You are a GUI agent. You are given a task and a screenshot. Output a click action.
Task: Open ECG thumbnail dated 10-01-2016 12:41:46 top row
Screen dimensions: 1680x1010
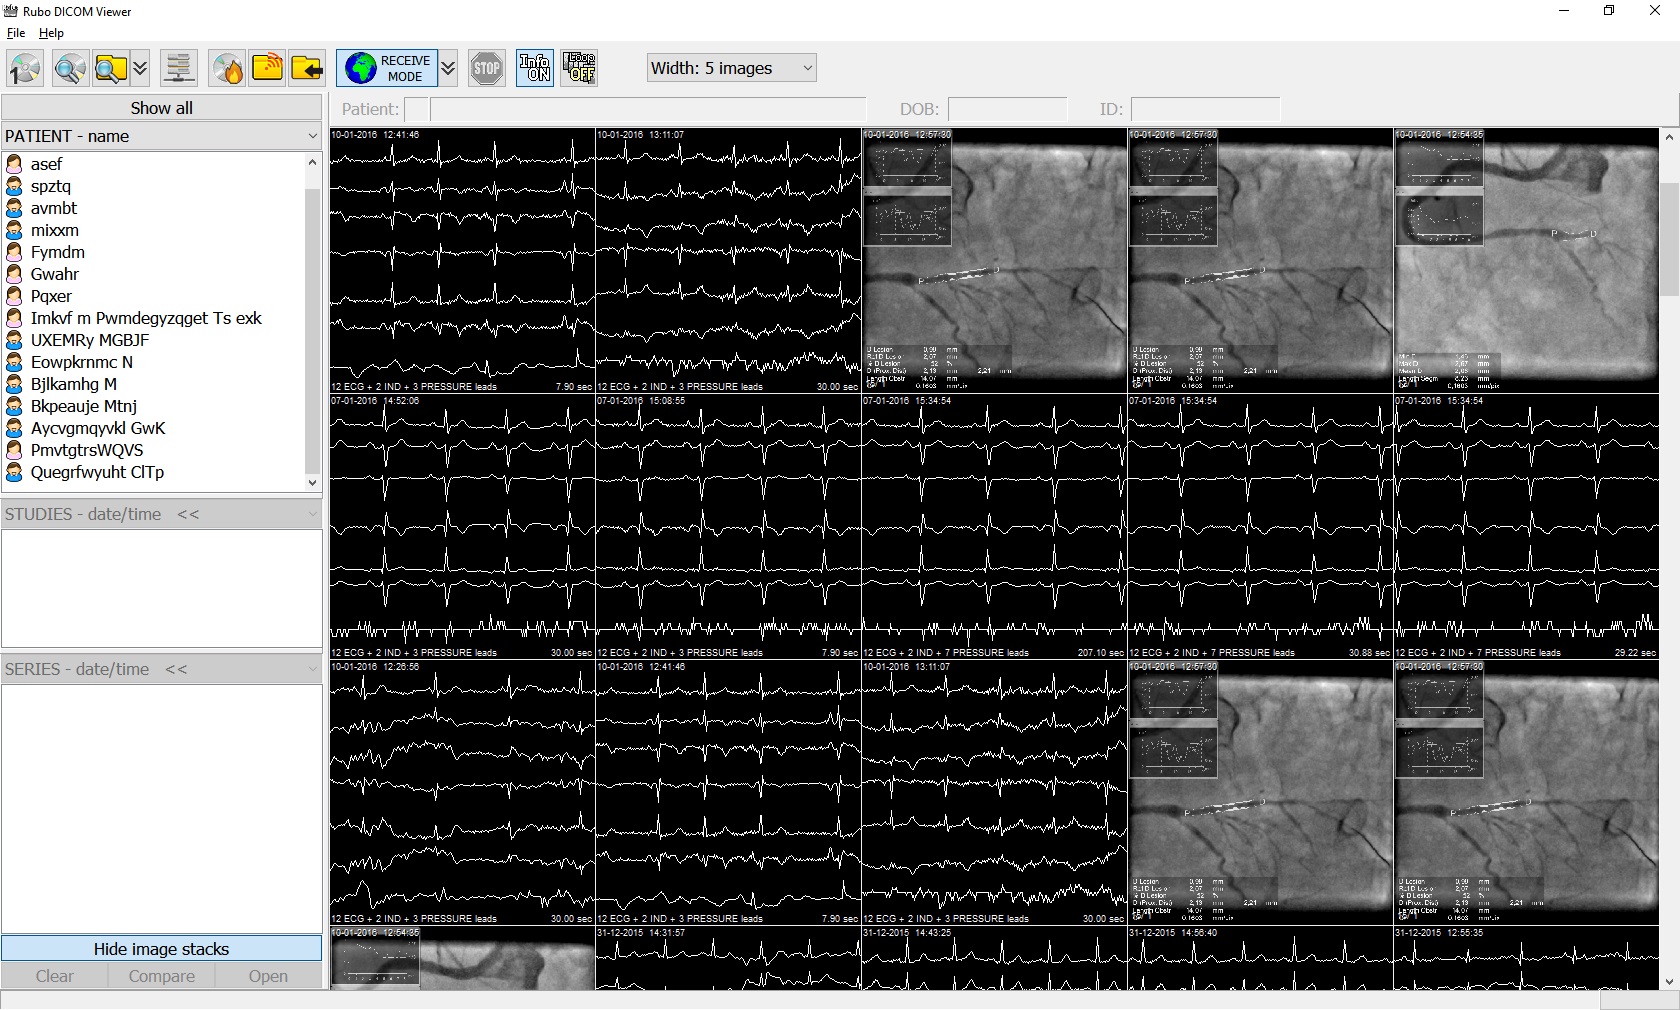(x=463, y=260)
